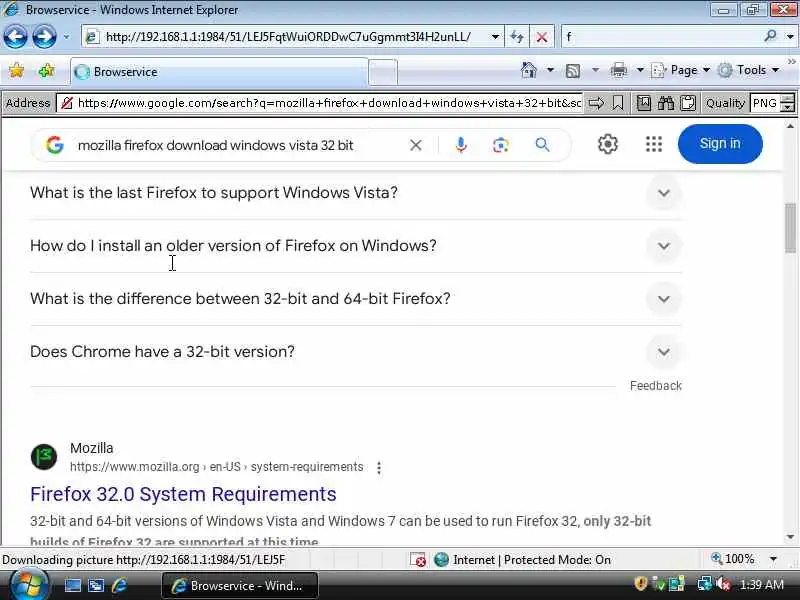Click the Google logo
The height and width of the screenshot is (600, 800).
point(55,145)
